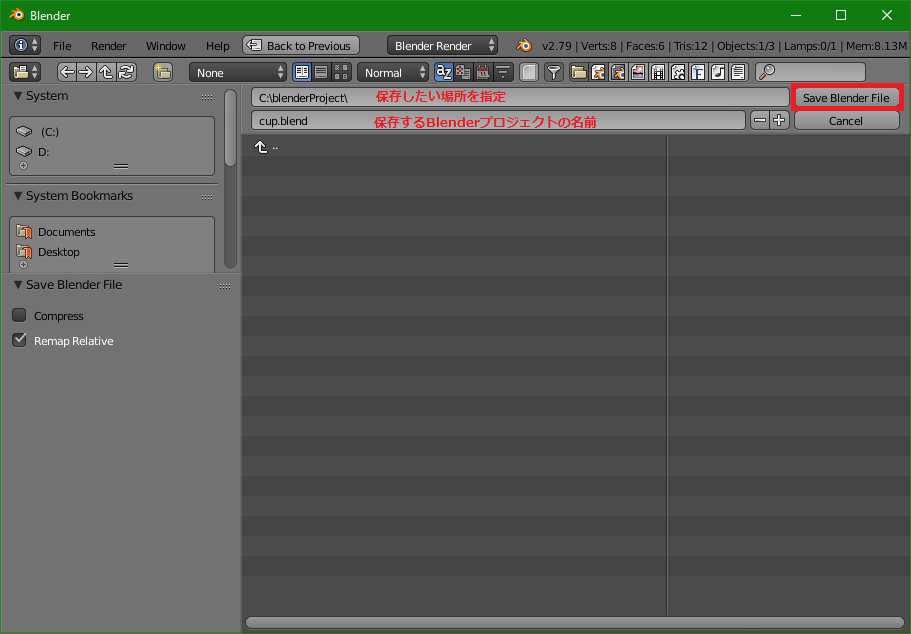
Task: Click the horizontal scrollbar below file list
Action: (575, 623)
